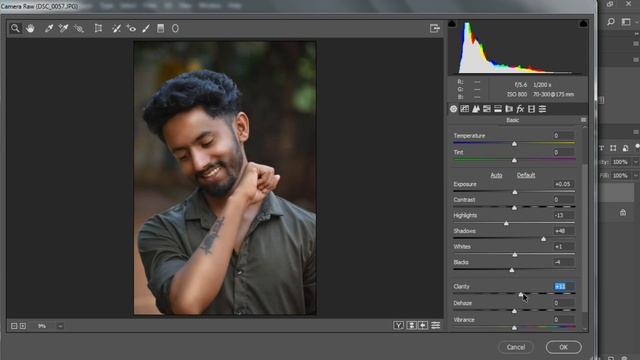Select the Graduated Filter tool
The height and width of the screenshot is (360, 640).
pyautogui.click(x=160, y=28)
